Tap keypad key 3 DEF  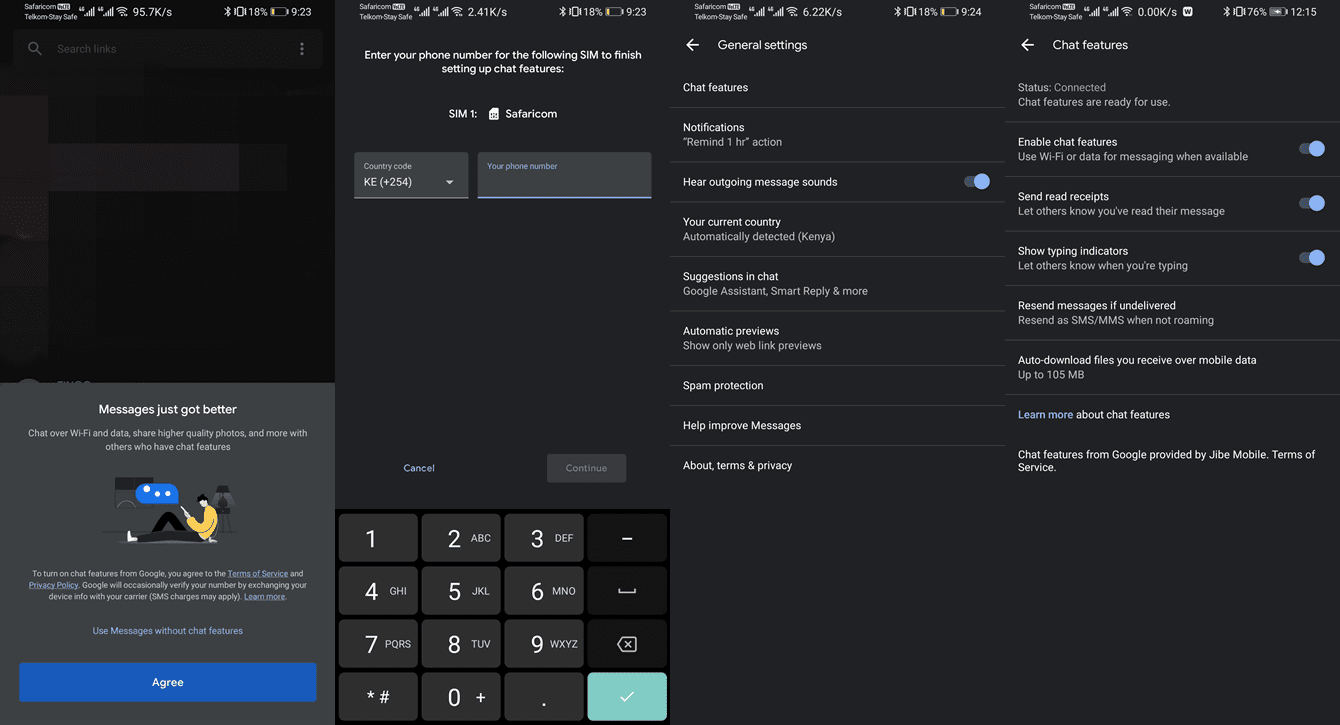click(544, 538)
